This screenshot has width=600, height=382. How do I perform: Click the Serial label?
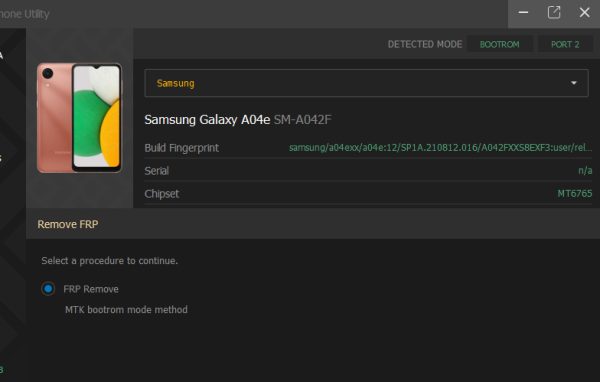tap(157, 171)
